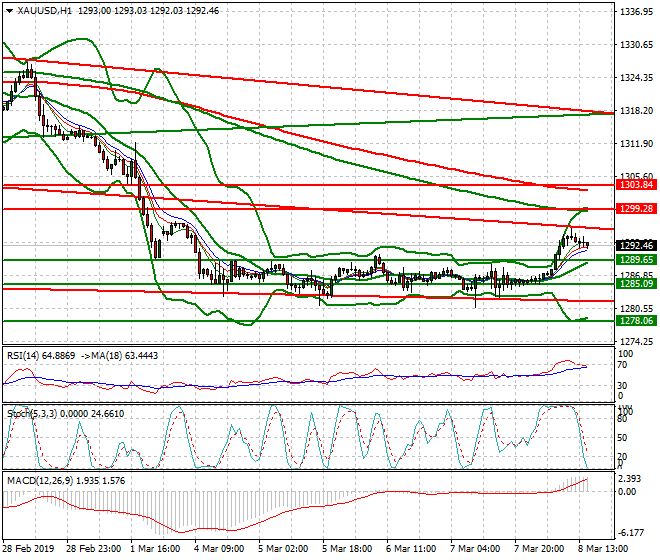Select the 1289.65 green price level label
This screenshot has height=560, width=660.
(636, 260)
